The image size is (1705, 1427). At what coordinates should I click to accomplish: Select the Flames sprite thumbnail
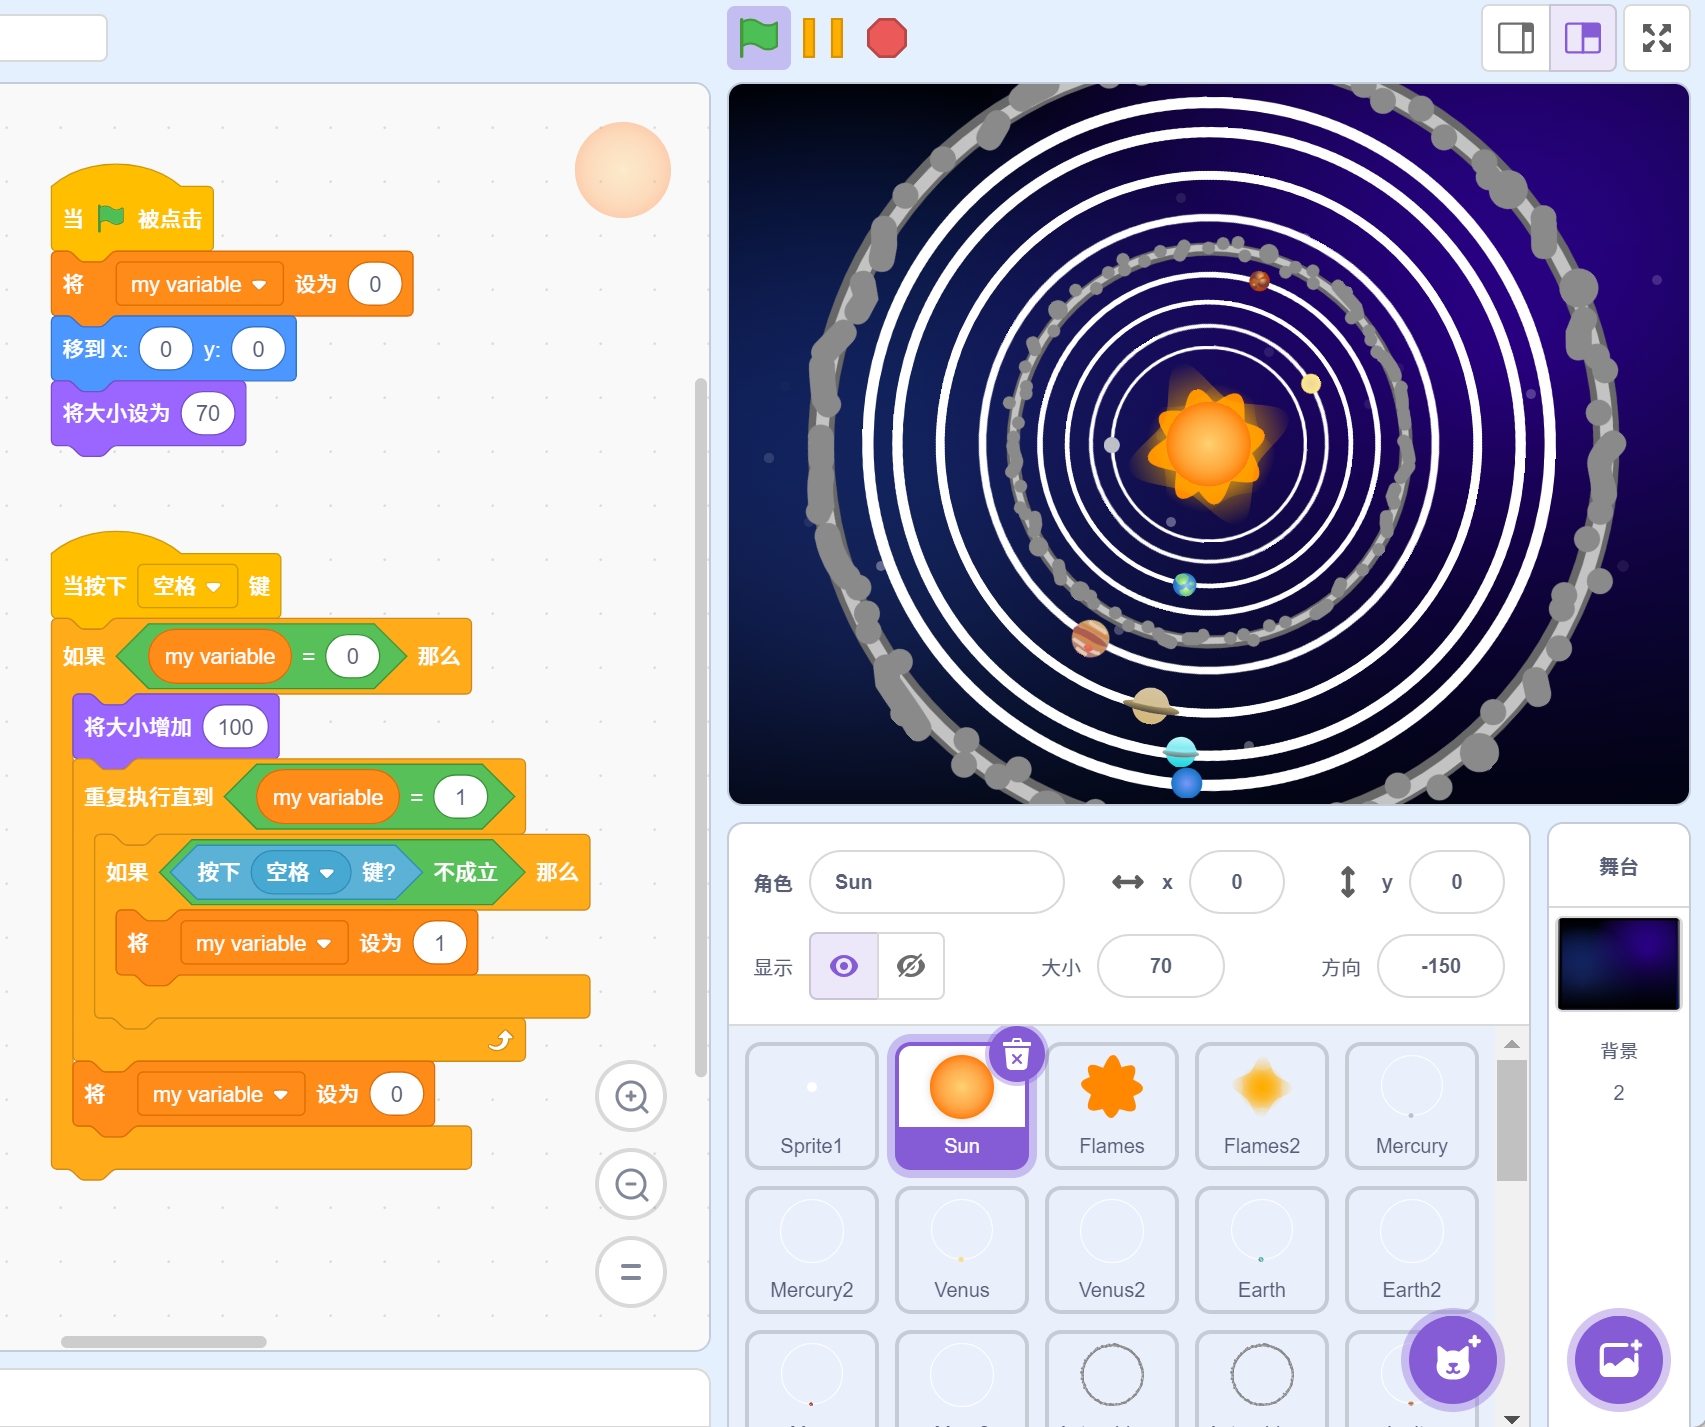[1111, 1105]
